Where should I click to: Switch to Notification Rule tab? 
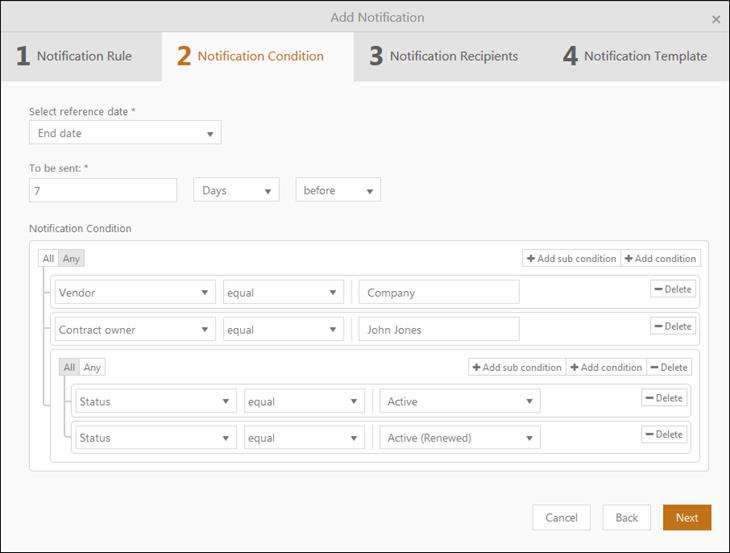[75, 56]
